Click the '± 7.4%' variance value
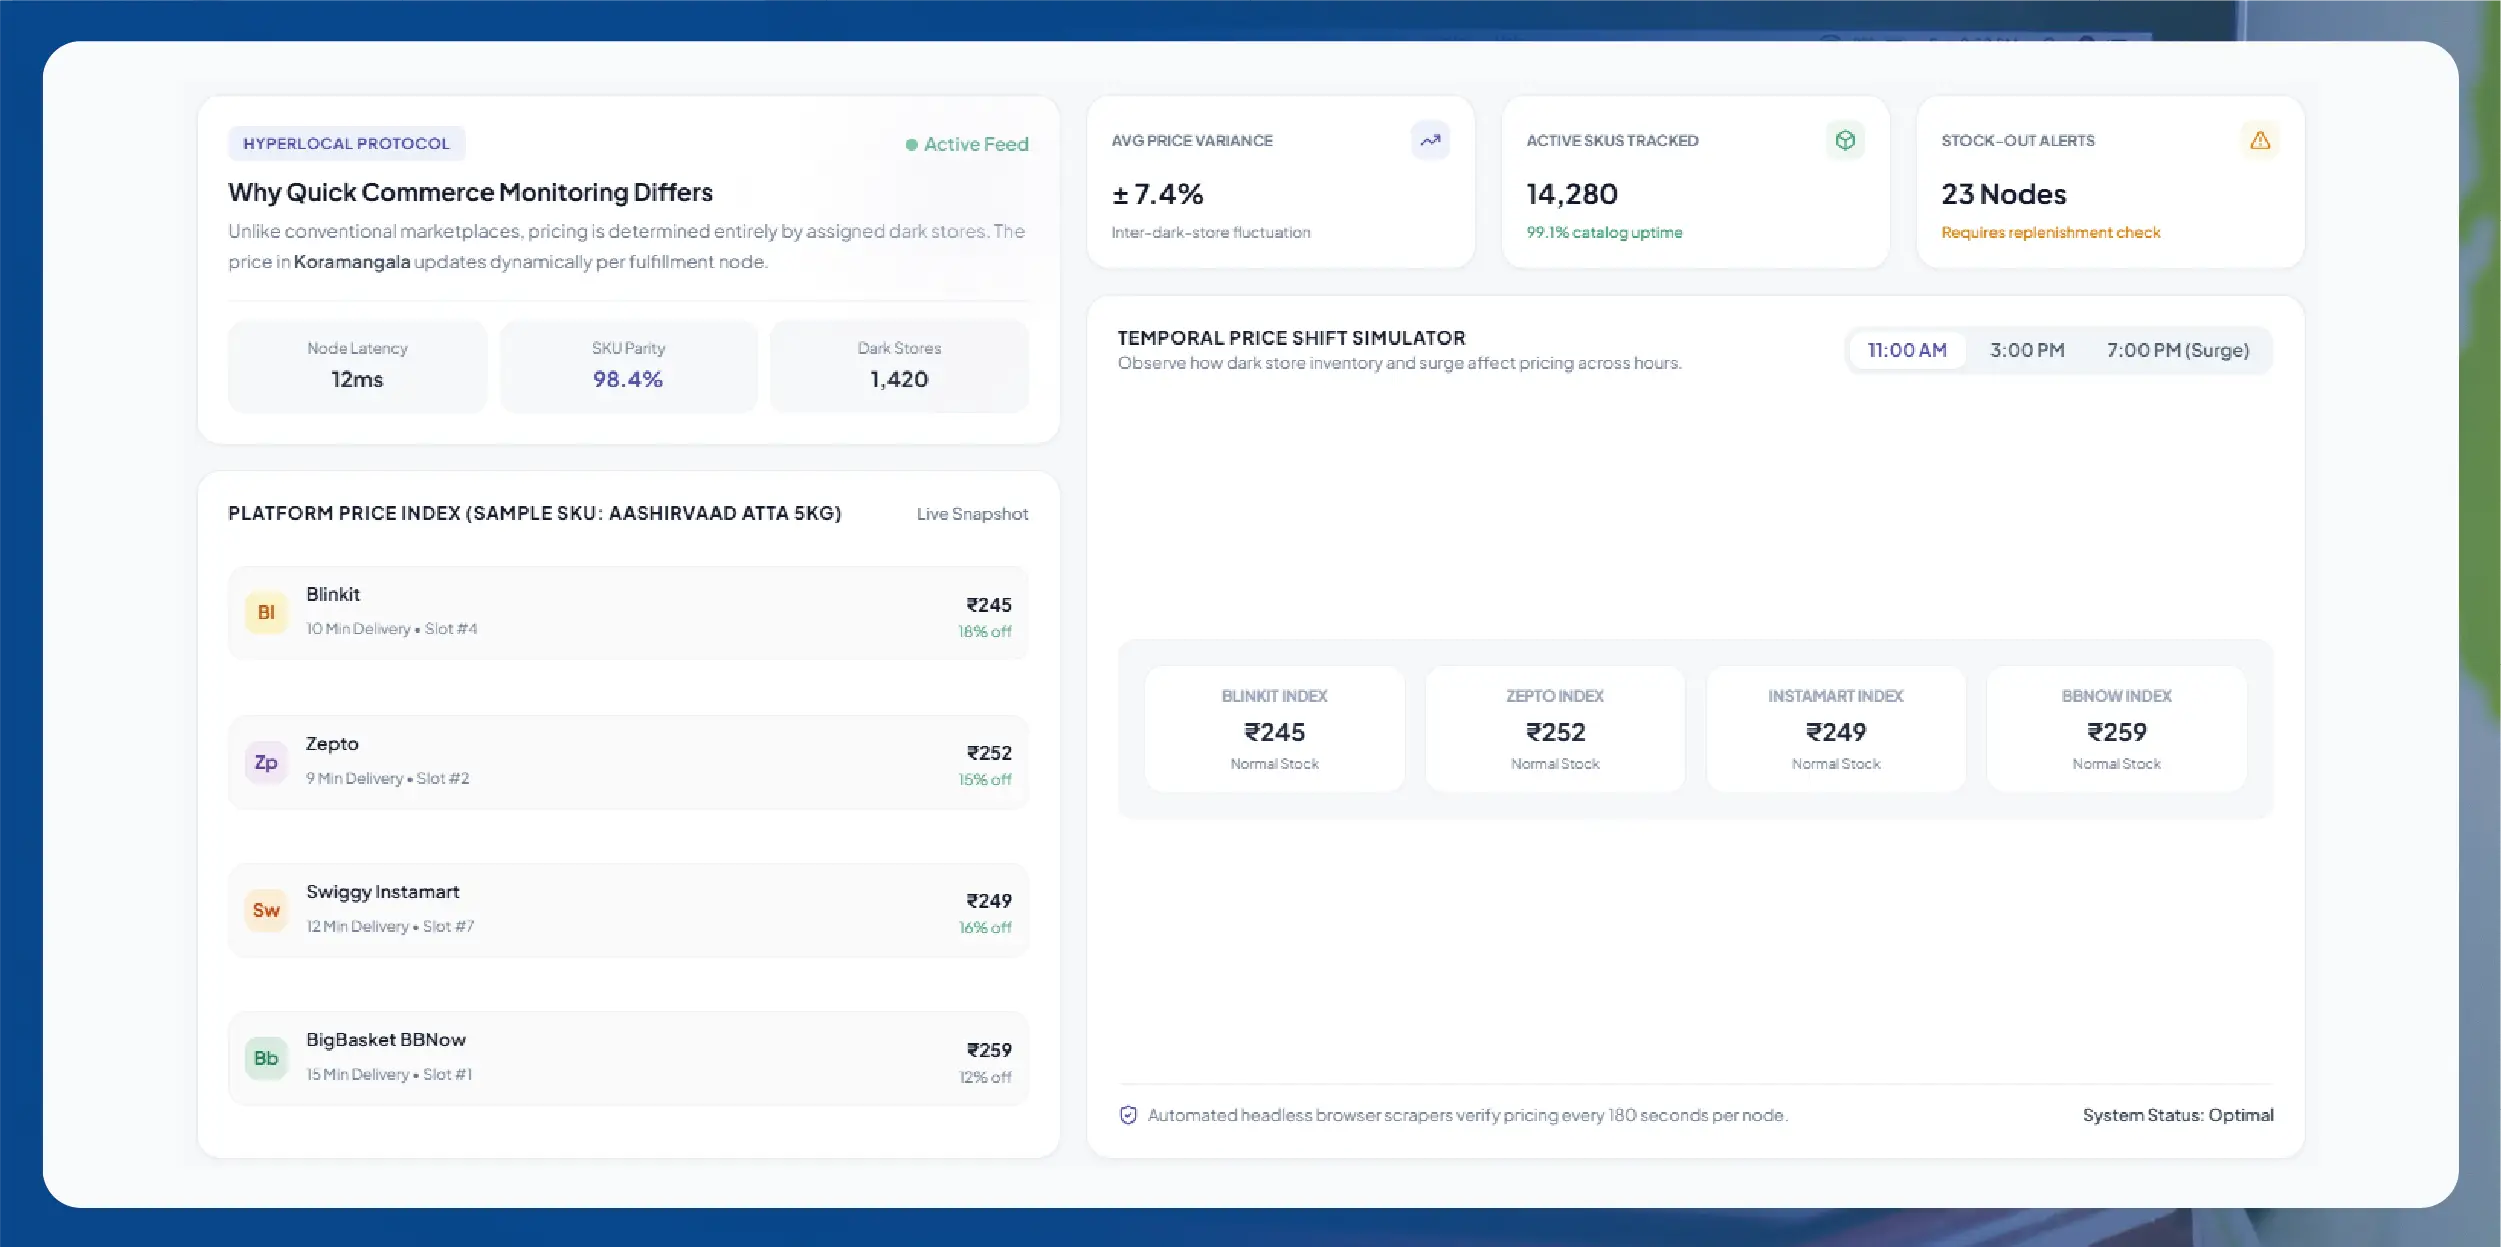2501x1248 pixels. [1157, 194]
